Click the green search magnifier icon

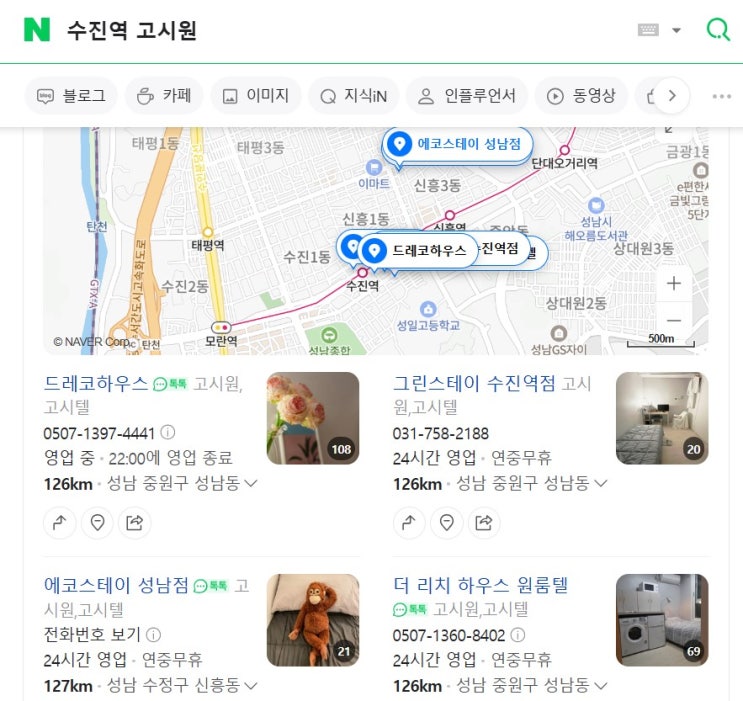click(x=718, y=29)
